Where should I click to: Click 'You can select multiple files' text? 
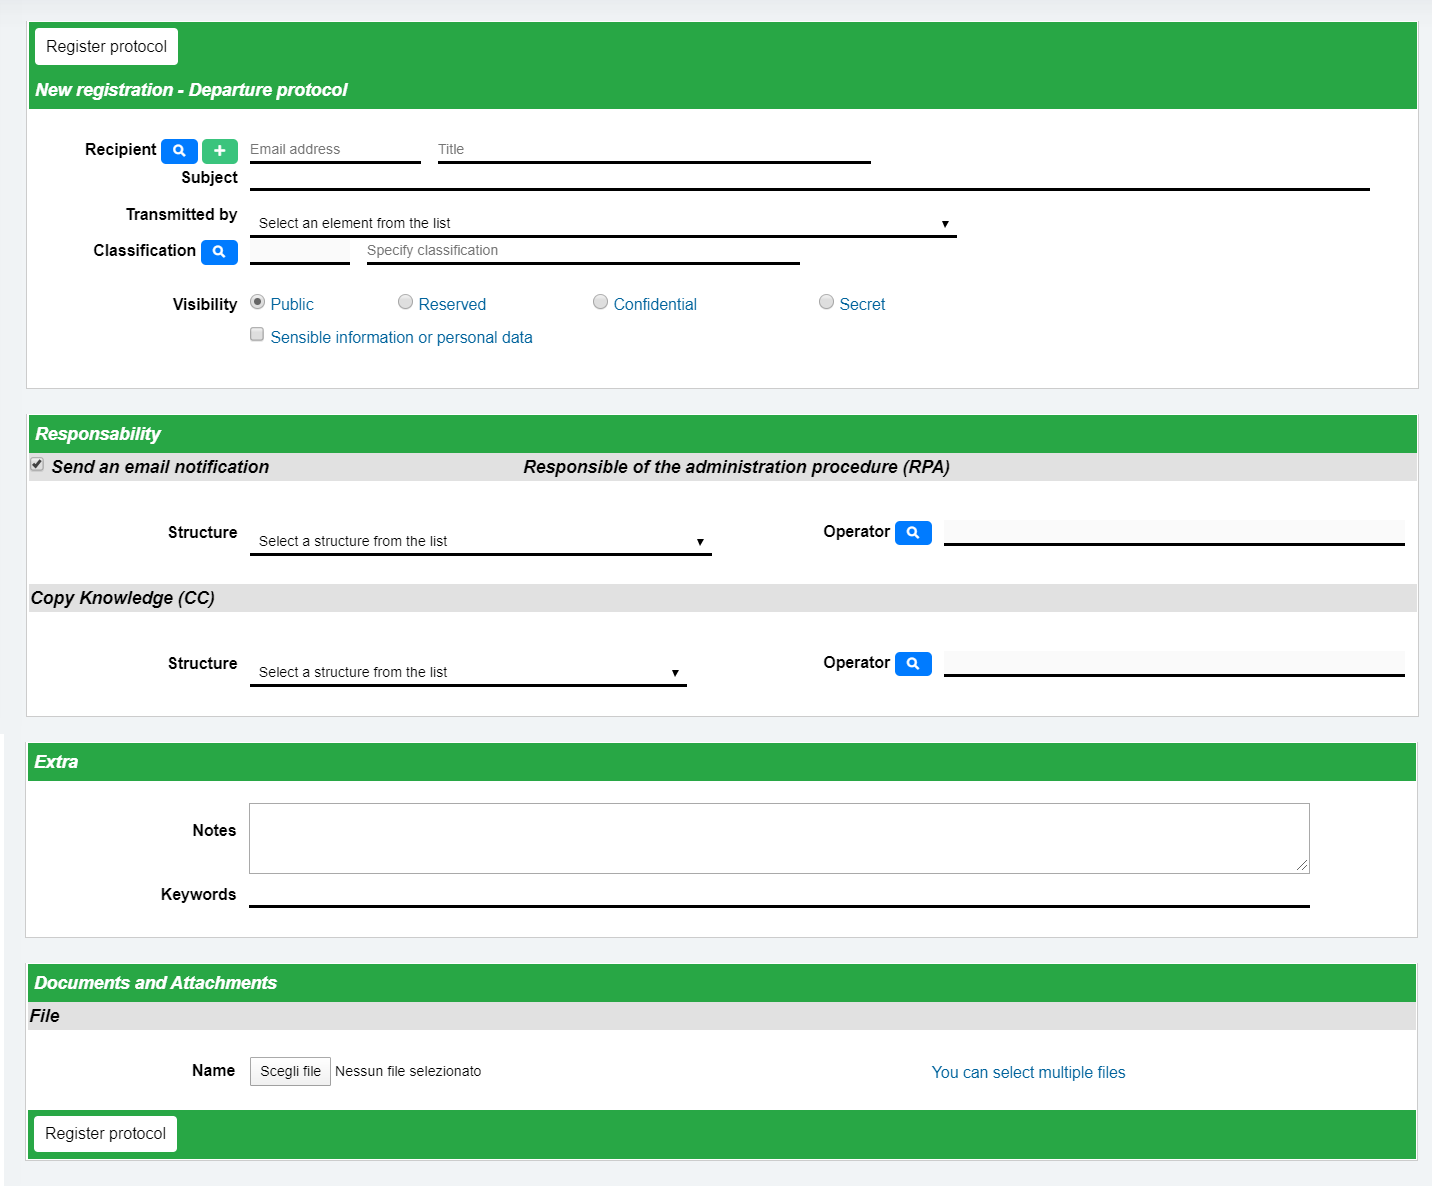tap(1028, 1072)
